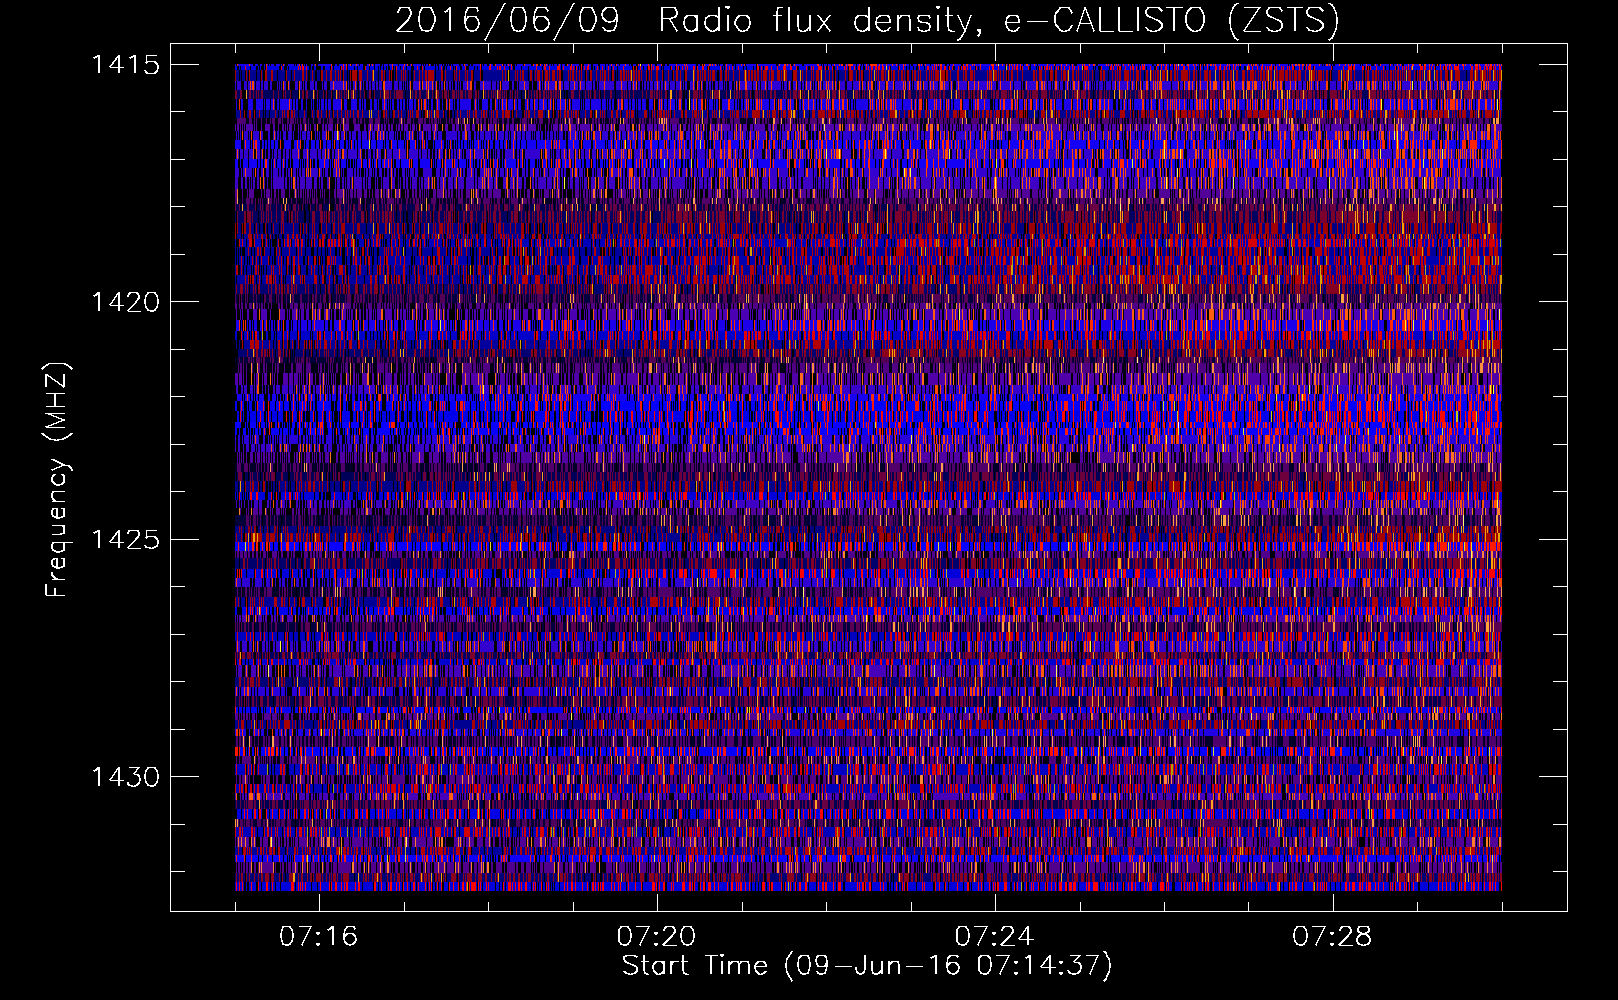Click inside the radio spectrogram plot

click(868, 477)
